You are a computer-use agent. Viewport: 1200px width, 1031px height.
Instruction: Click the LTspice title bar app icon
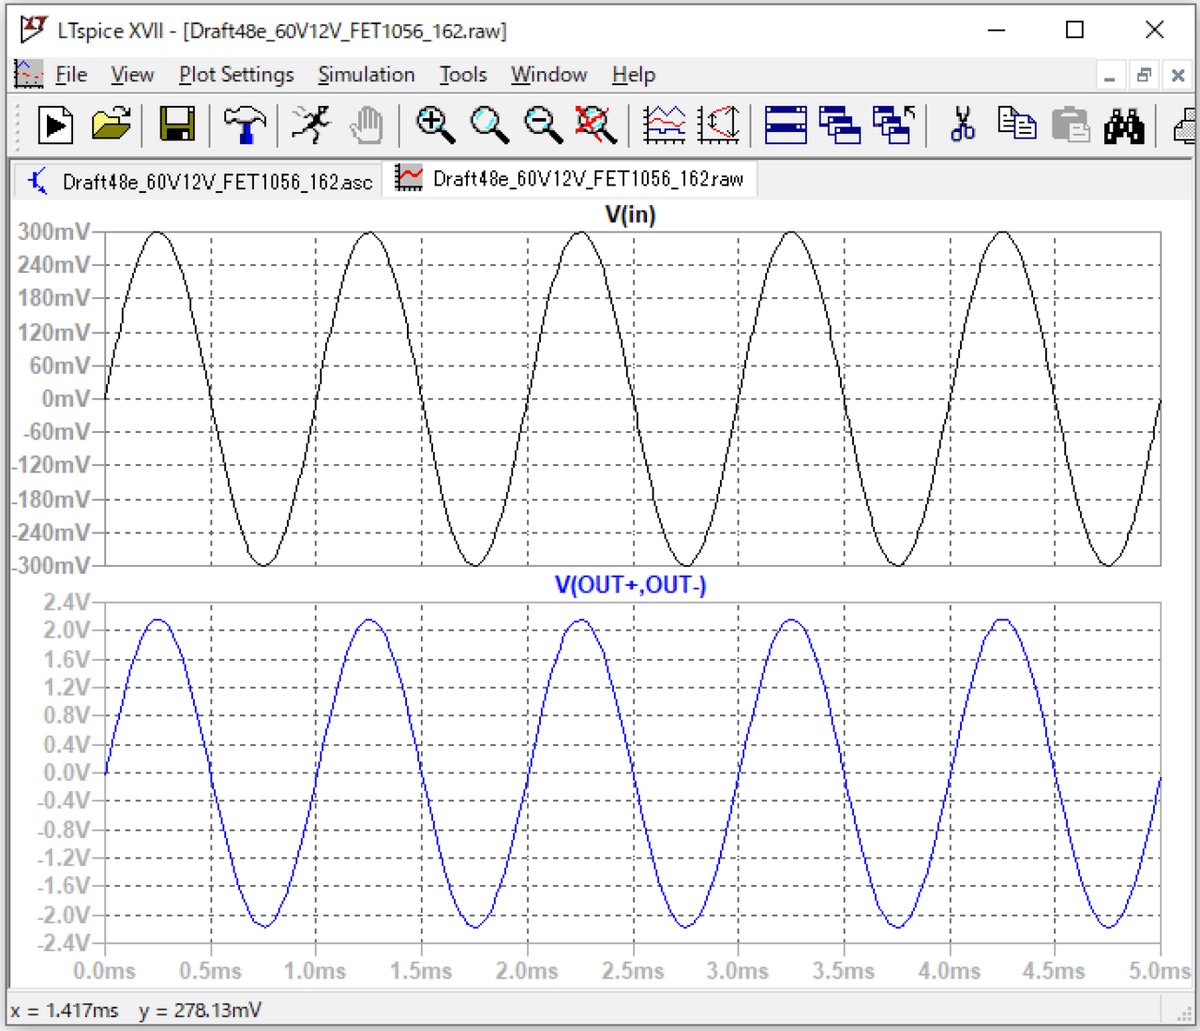tap(32, 30)
